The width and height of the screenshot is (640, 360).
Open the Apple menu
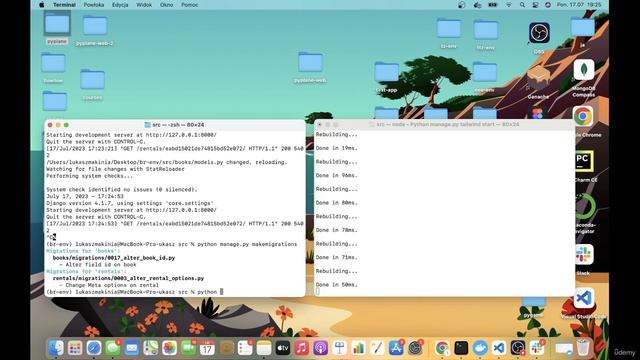[42, 5]
